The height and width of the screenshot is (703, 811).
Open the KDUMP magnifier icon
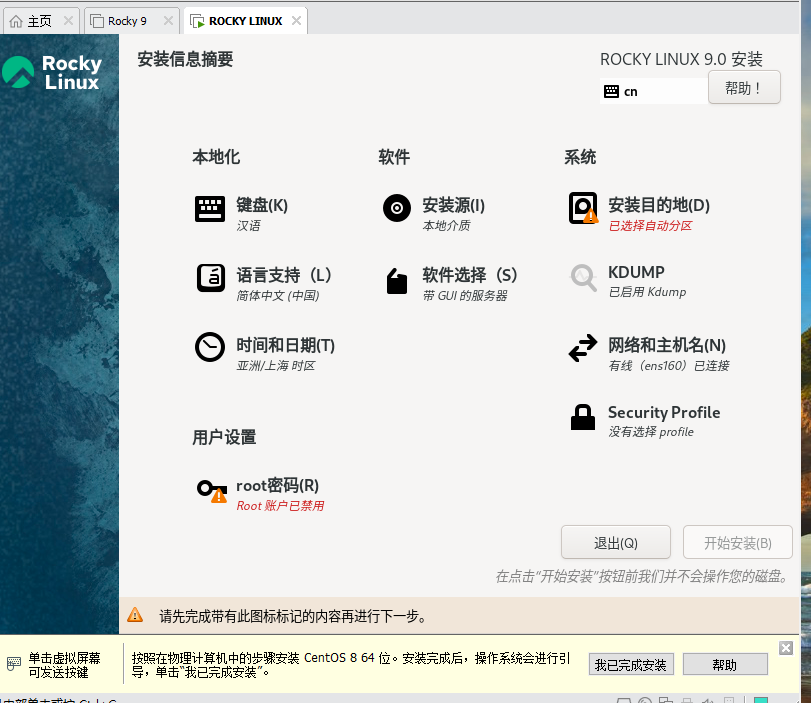pyautogui.click(x=583, y=278)
